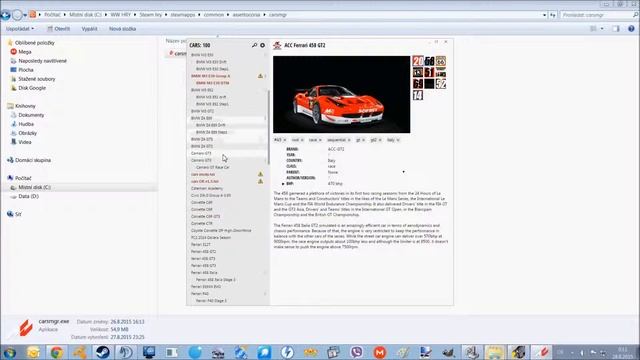Select BMW M3 GT2 in cars list
The image size is (640, 360).
(x=202, y=111)
